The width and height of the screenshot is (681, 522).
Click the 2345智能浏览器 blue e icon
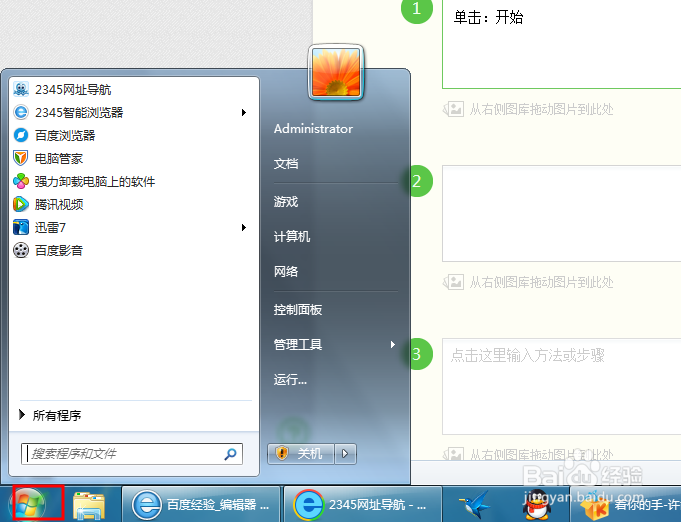coord(21,112)
